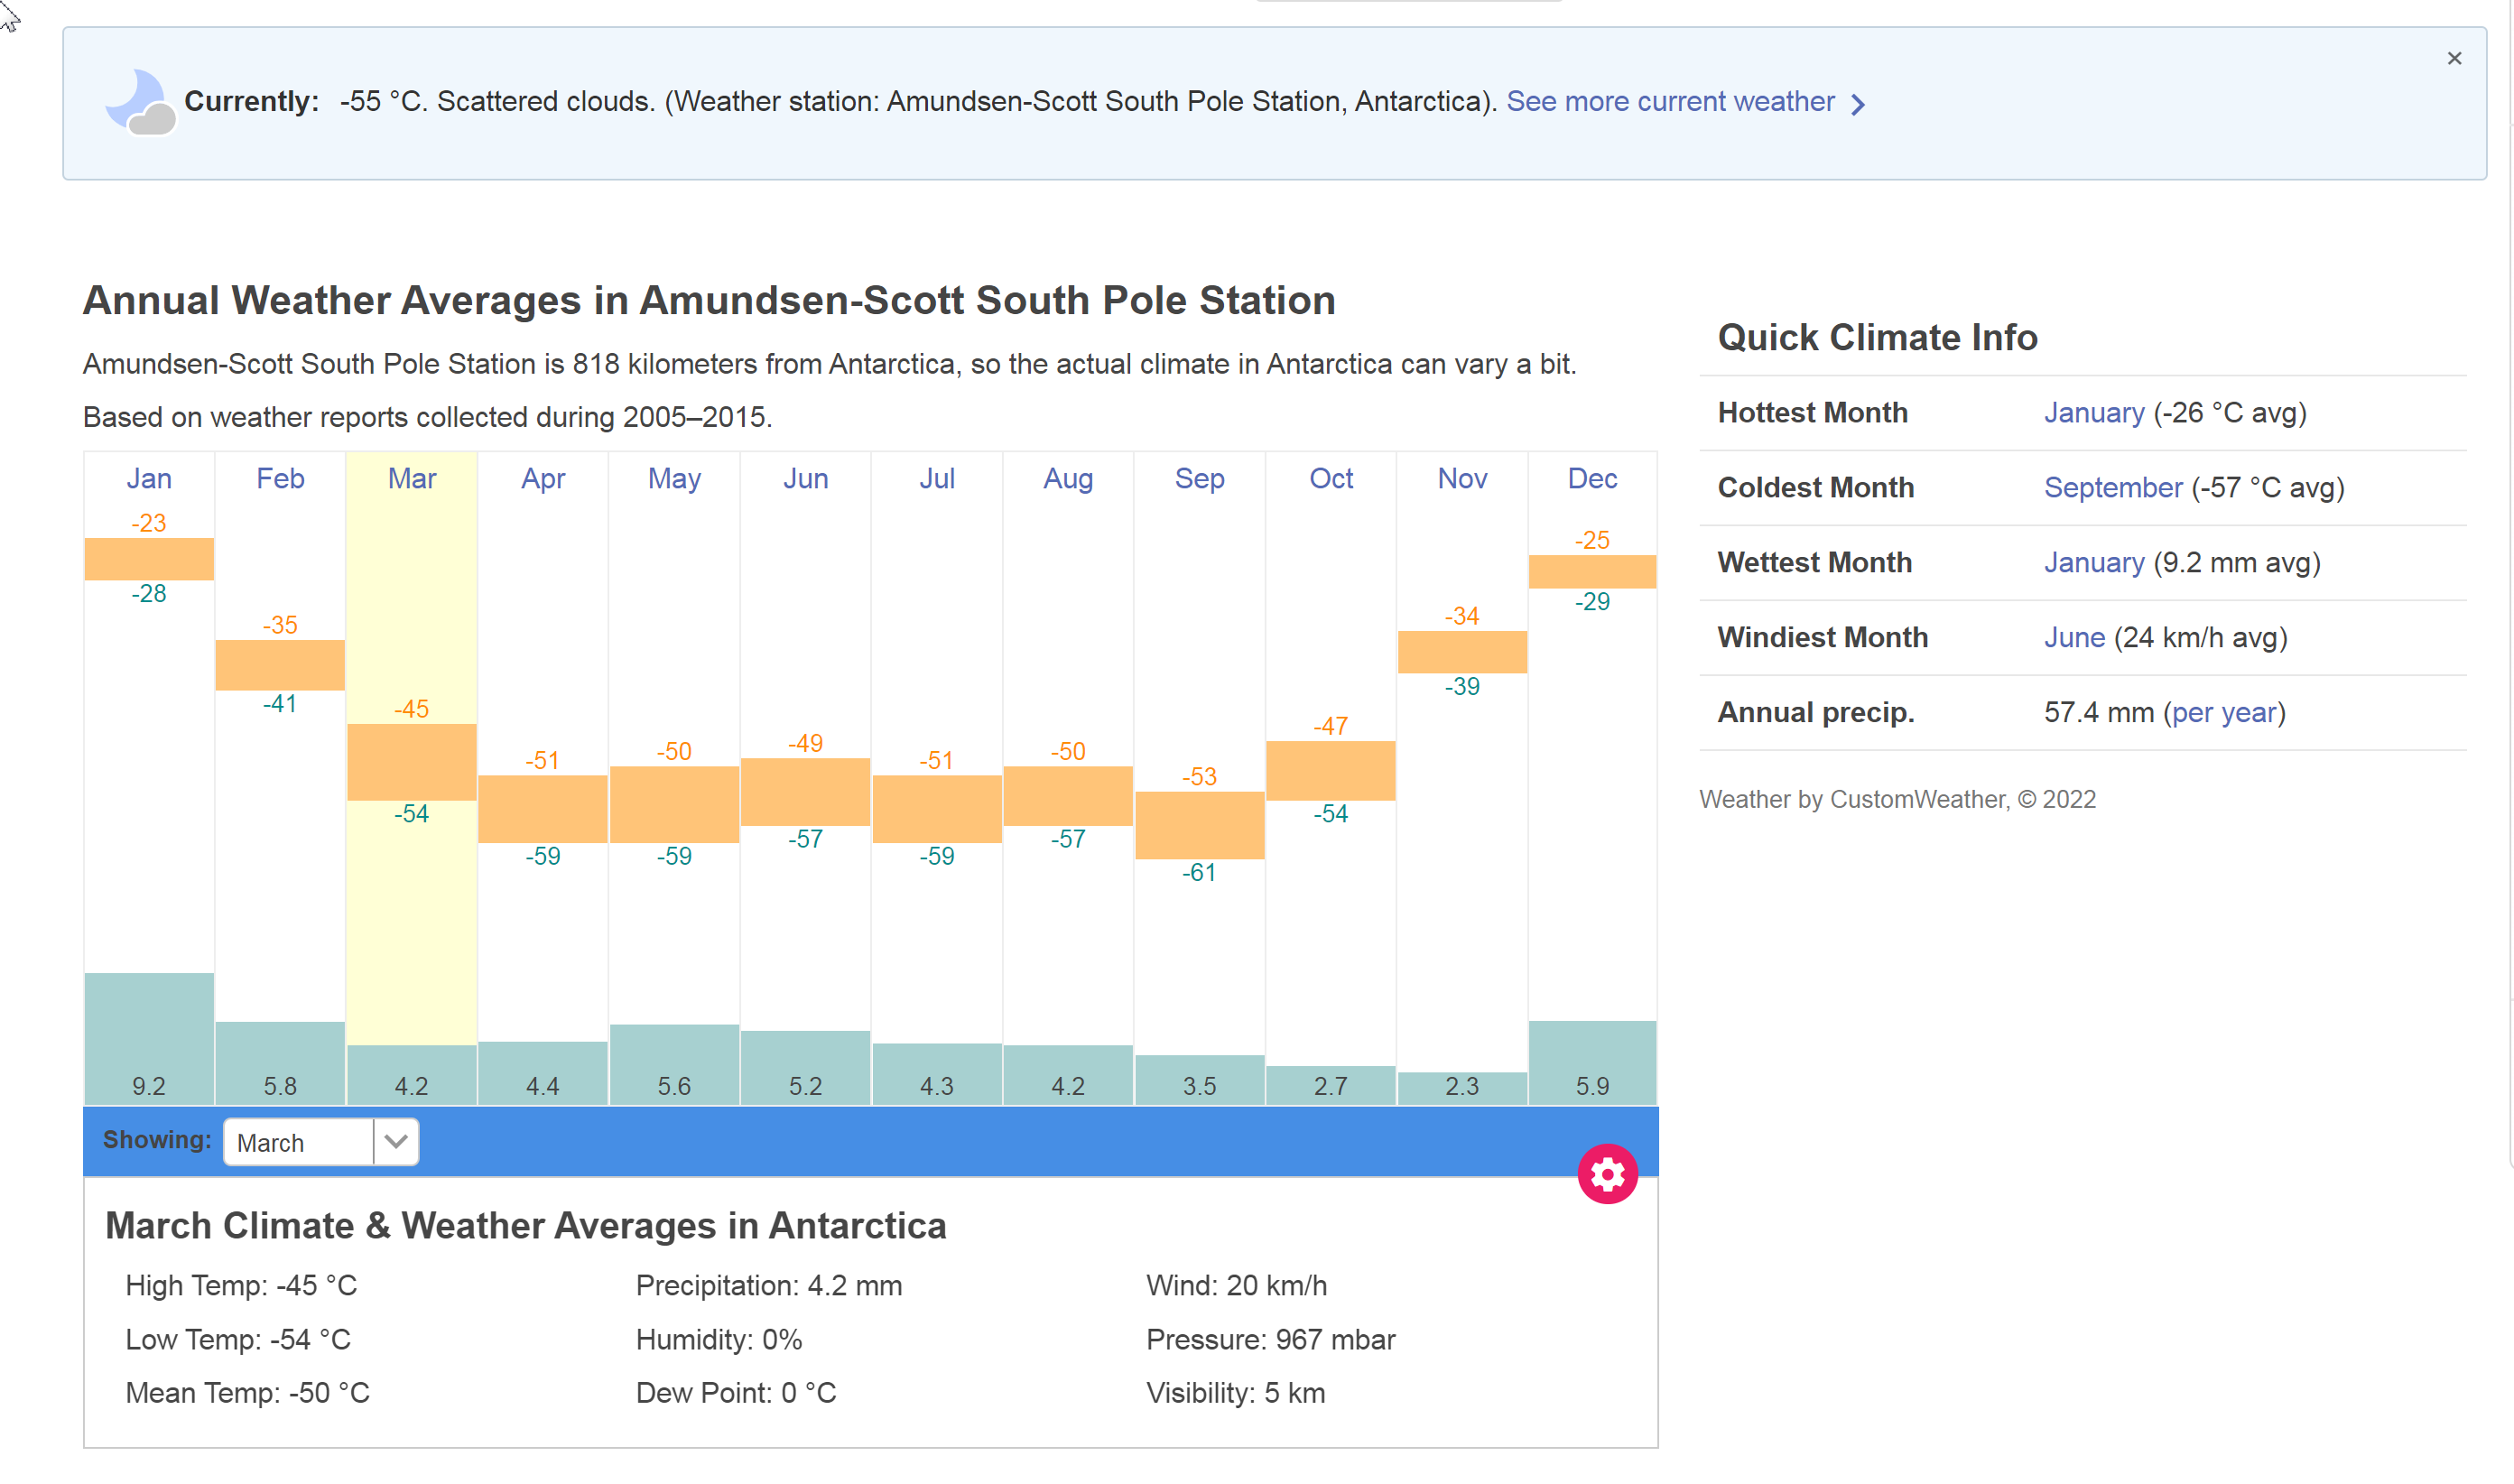Click November low temperature -39
The width and height of the screenshot is (2514, 1484).
1461,687
